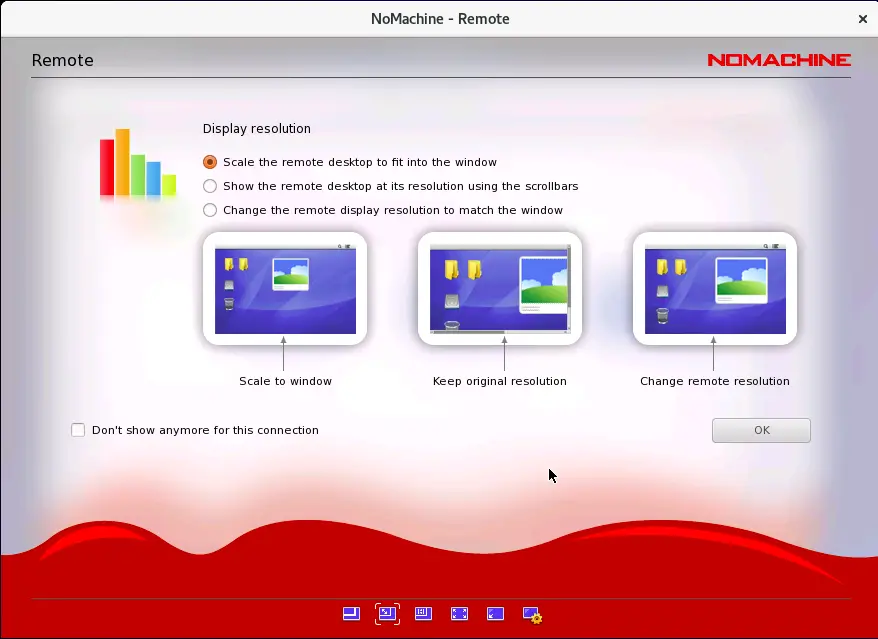Click the fullscreen four-arrows icon
The height and width of the screenshot is (639, 878).
click(x=459, y=614)
